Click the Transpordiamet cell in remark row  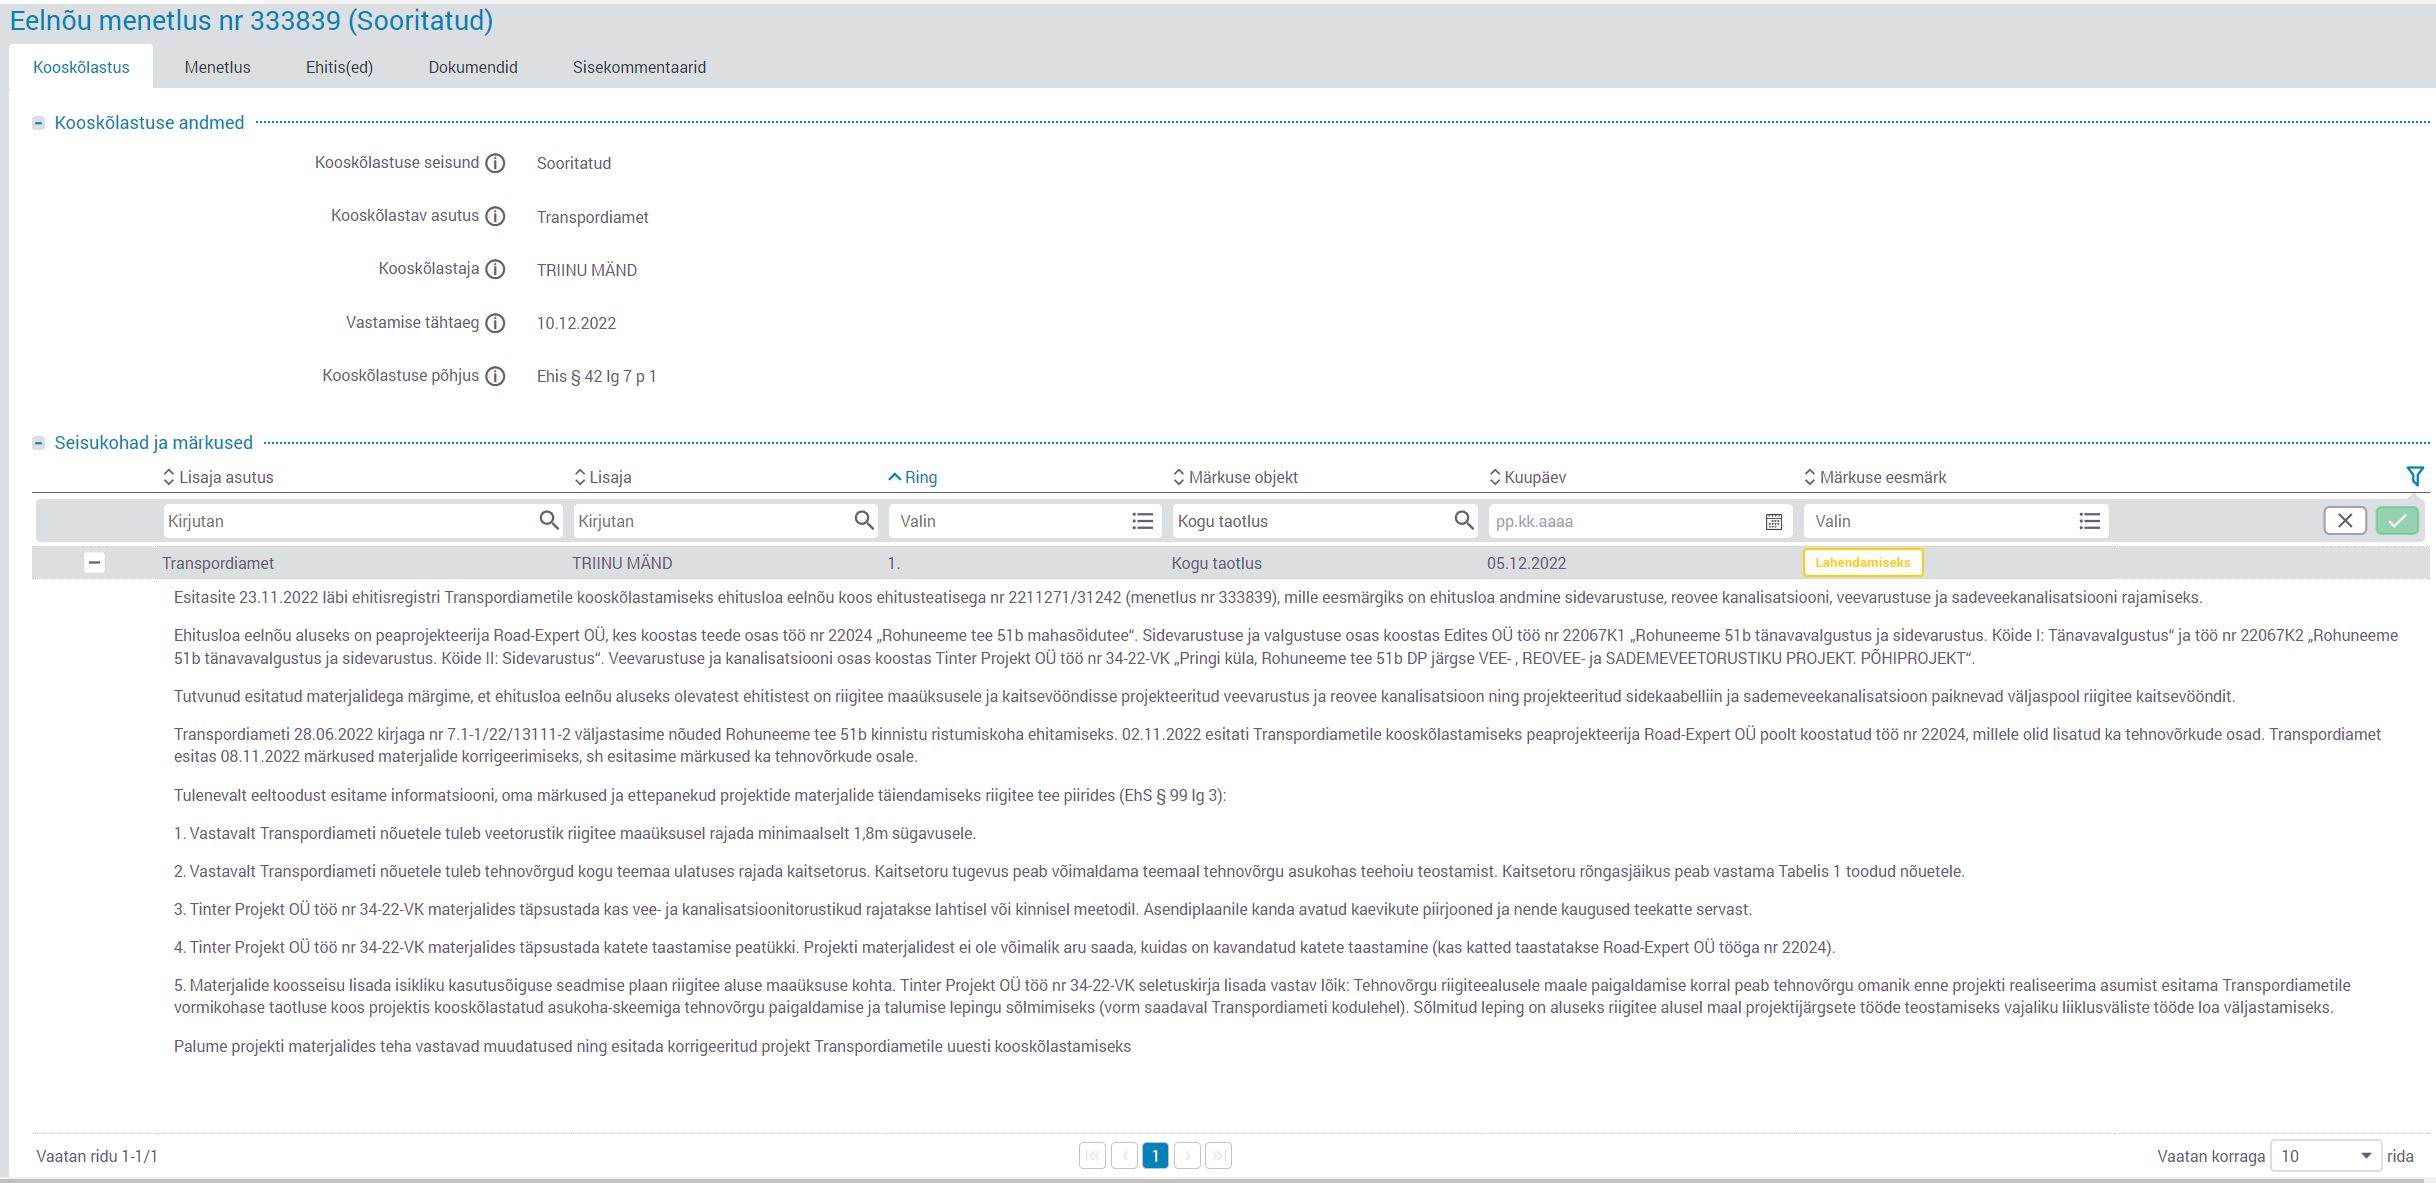(218, 563)
